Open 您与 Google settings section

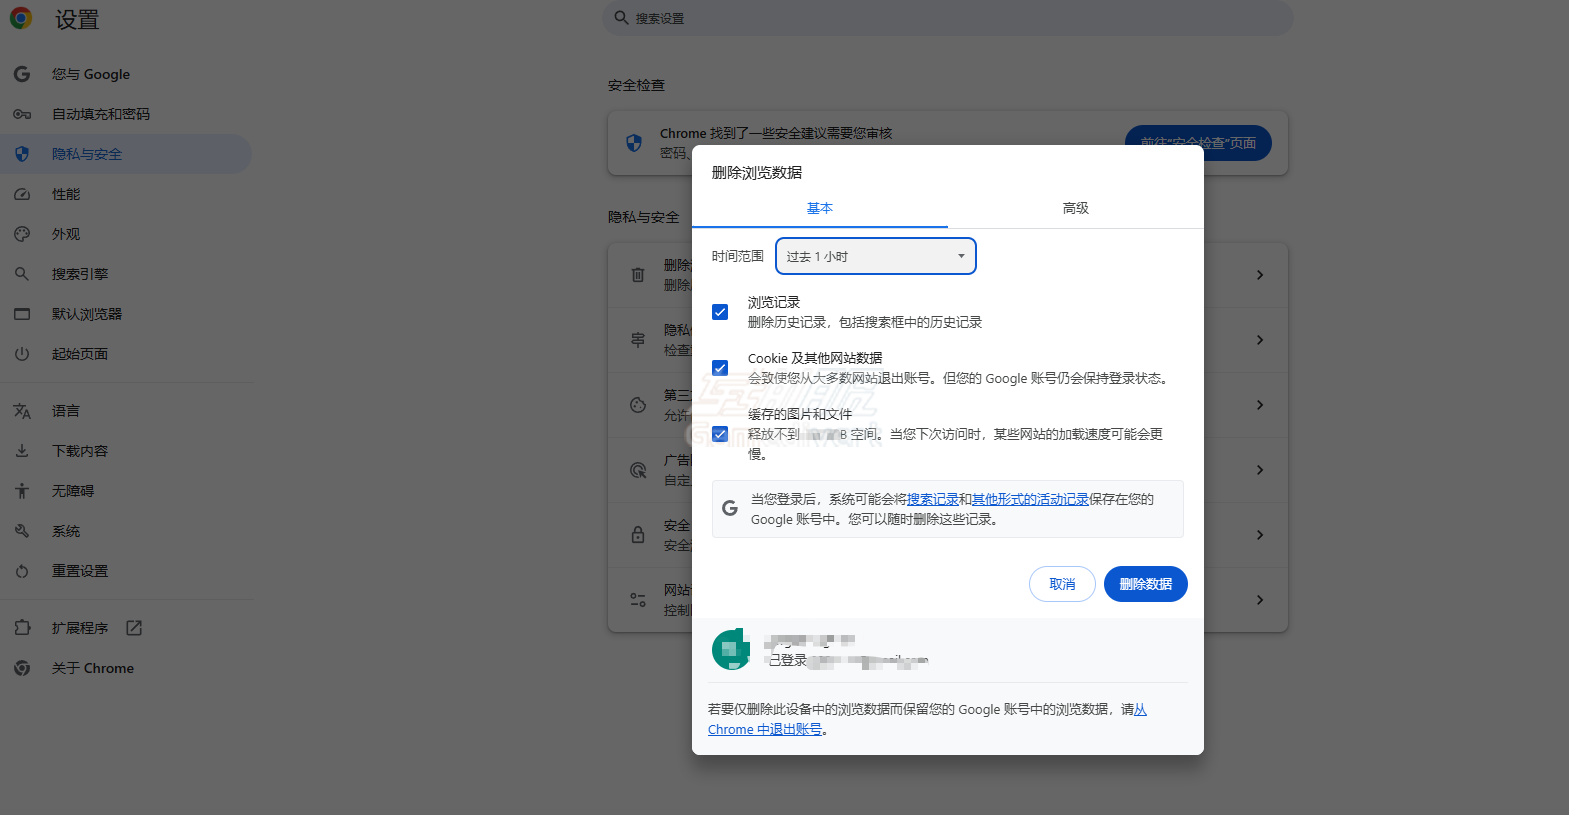point(126,74)
